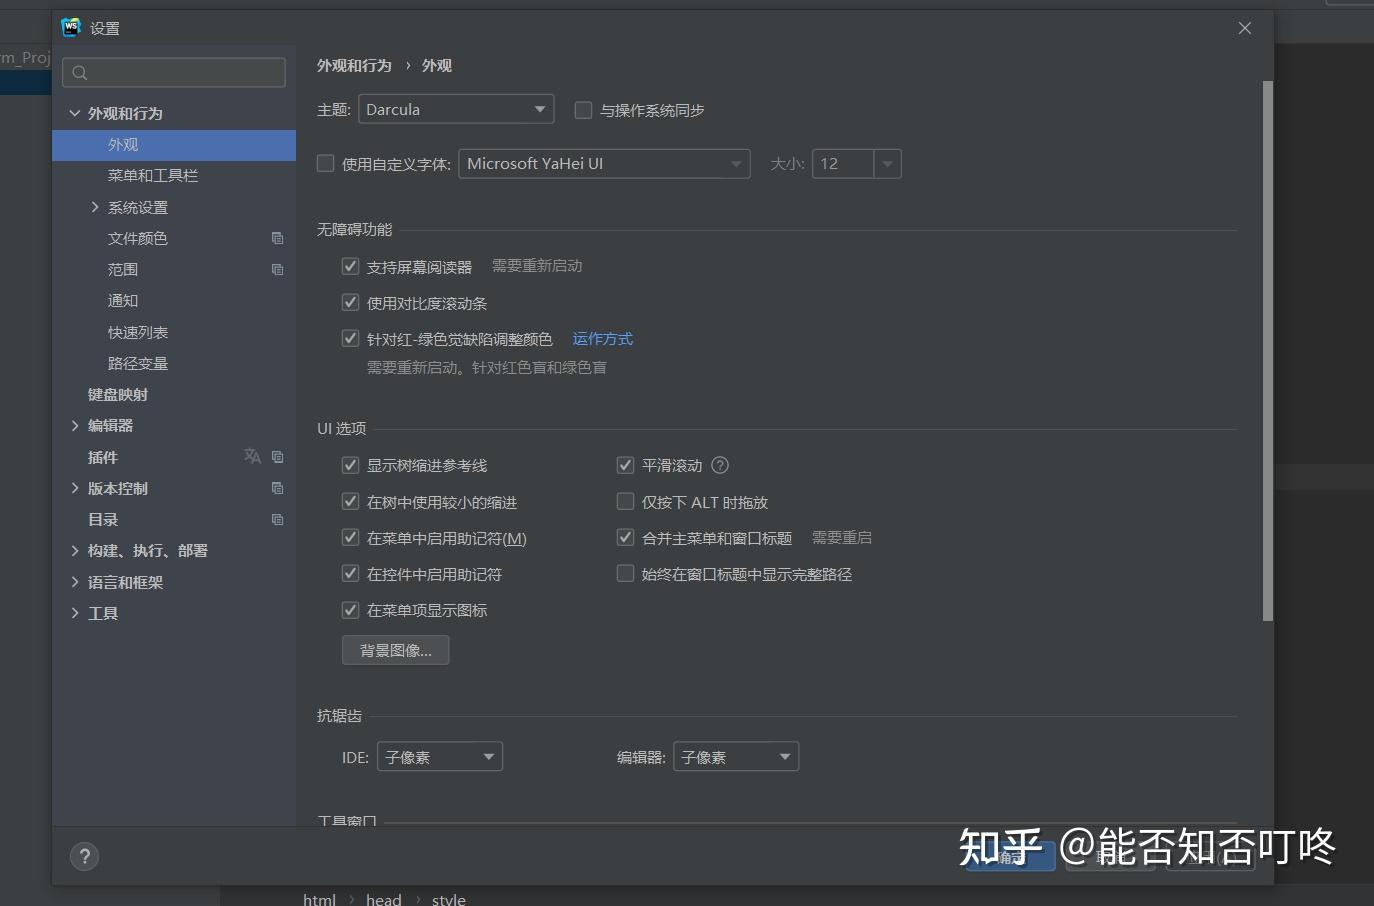Open the 运作方式 link
This screenshot has width=1374, height=906.
coord(602,339)
